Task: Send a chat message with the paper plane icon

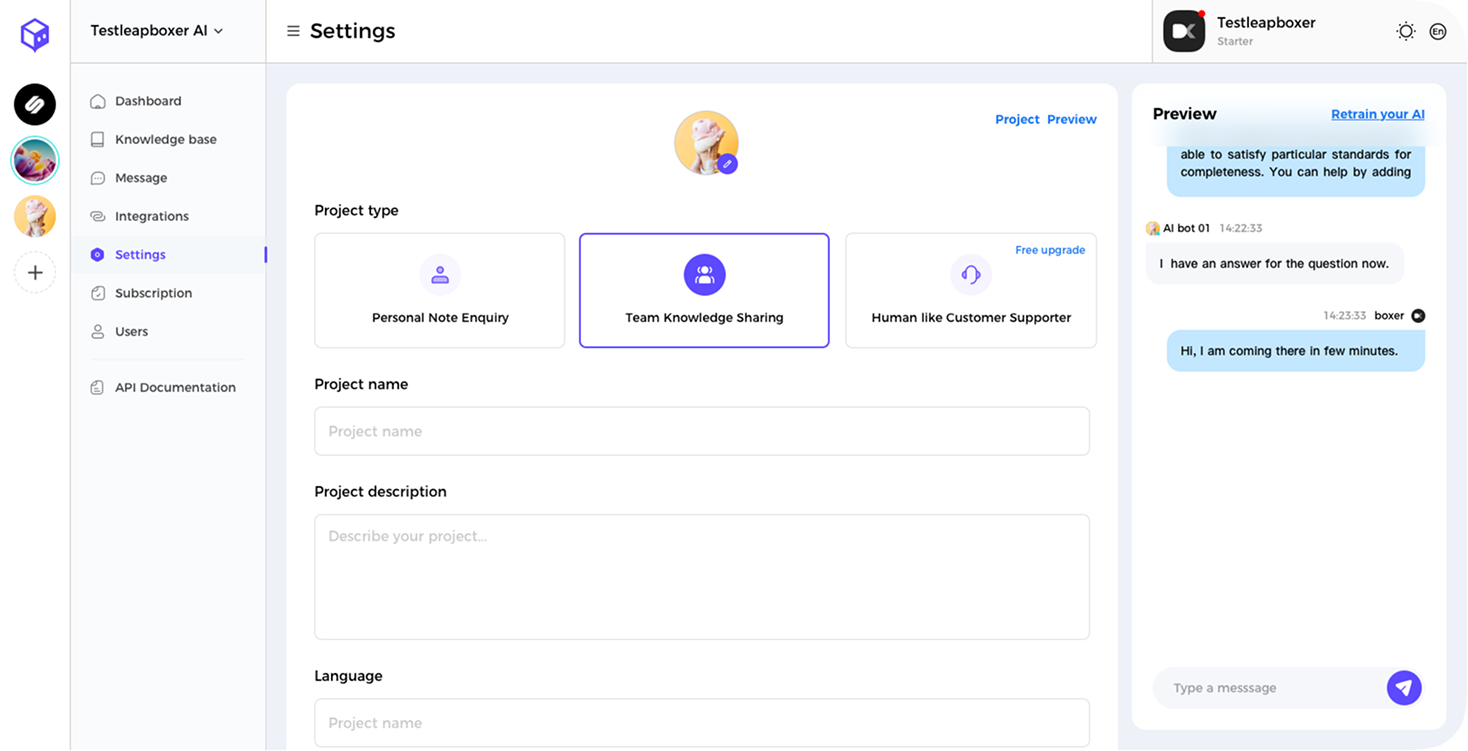Action: click(x=1404, y=688)
